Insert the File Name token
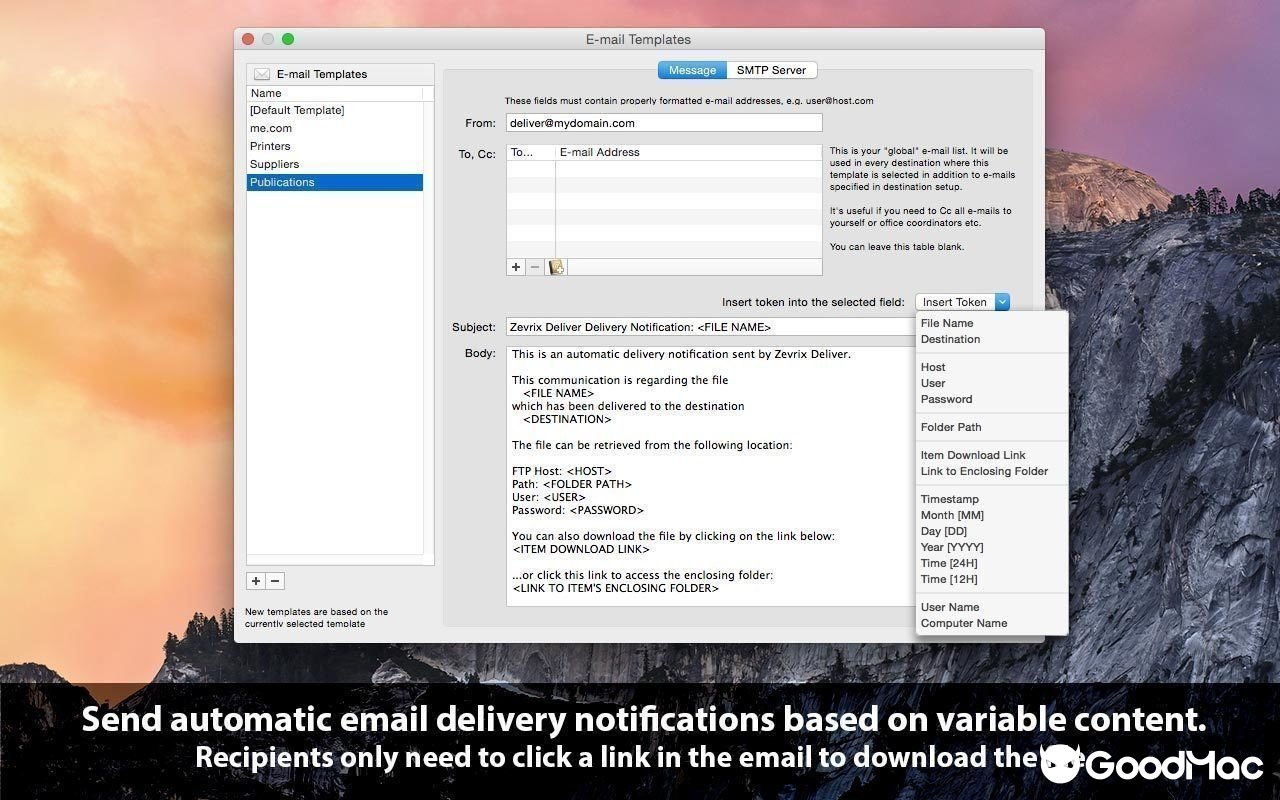This screenshot has height=800, width=1280. tap(946, 323)
